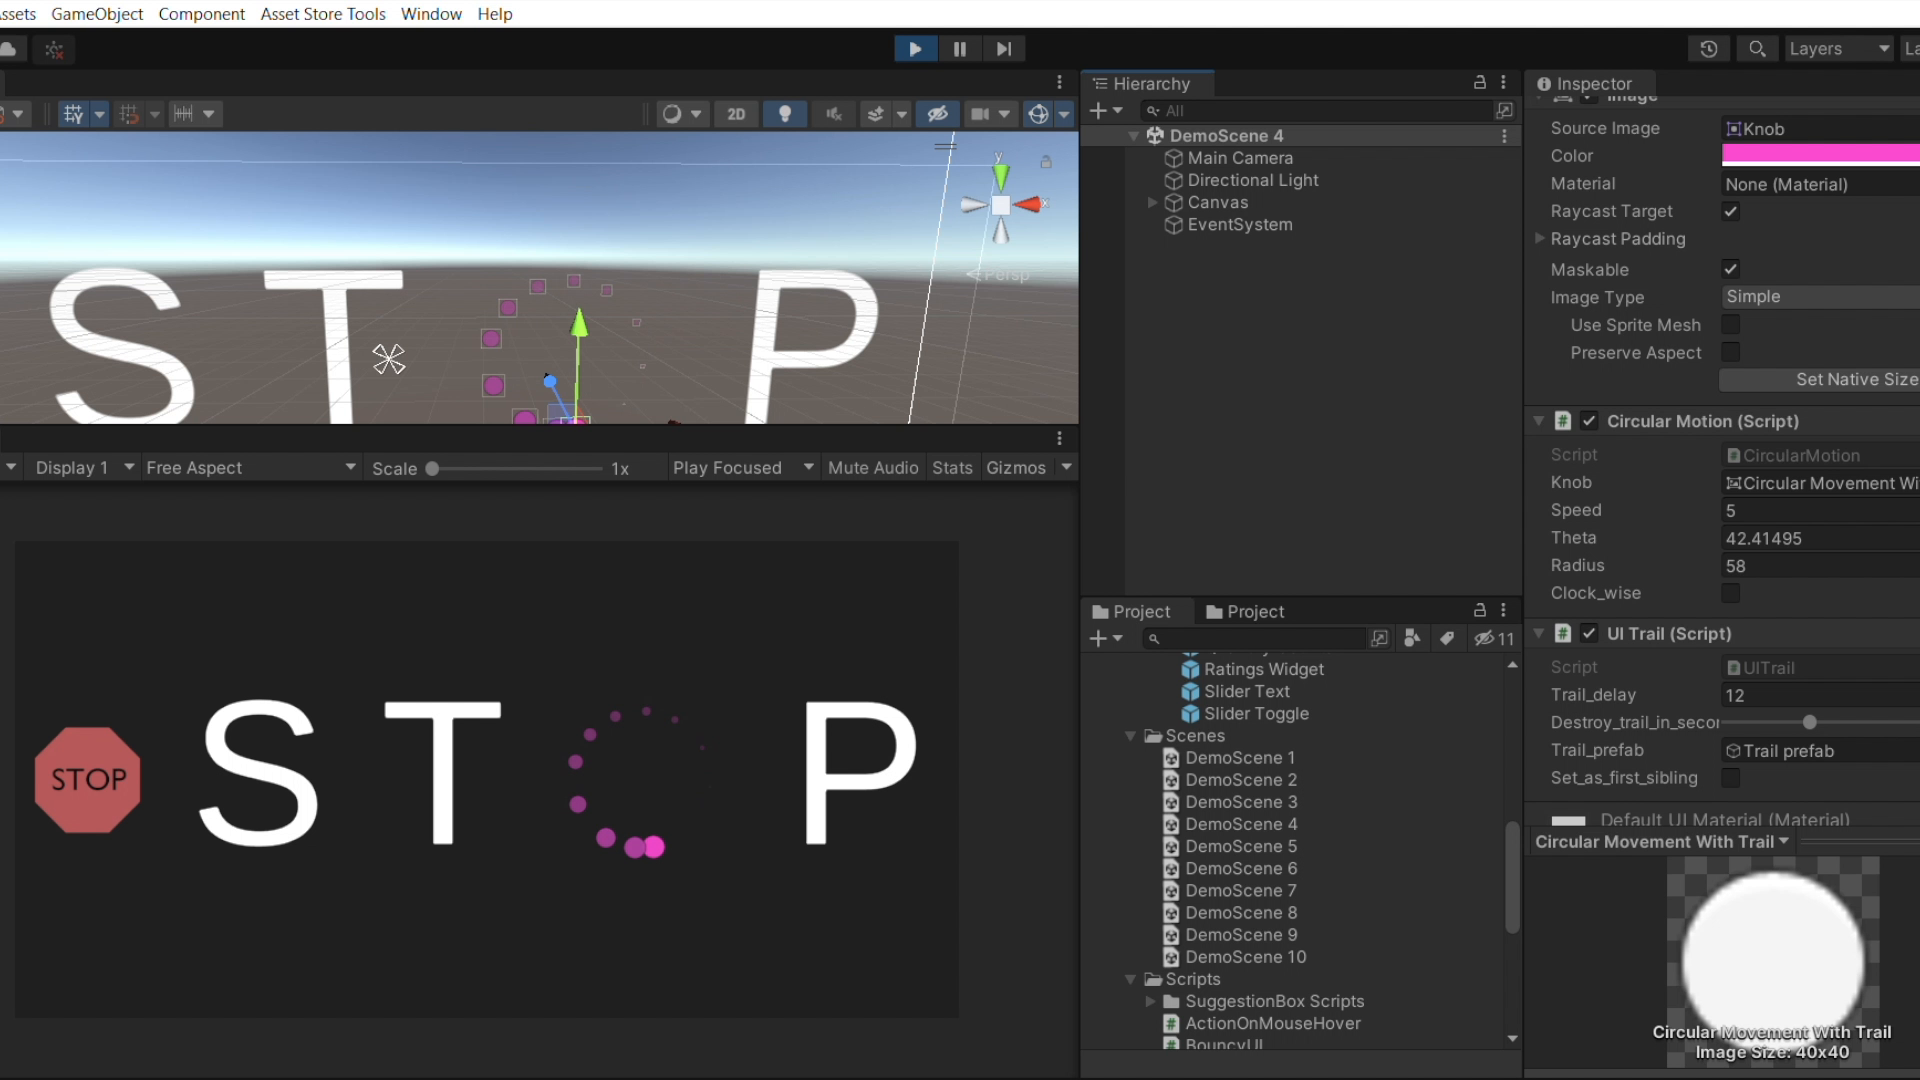Image resolution: width=1920 pixels, height=1080 pixels.
Task: Select Main Camera in Hierarchy
Action: tap(1240, 158)
